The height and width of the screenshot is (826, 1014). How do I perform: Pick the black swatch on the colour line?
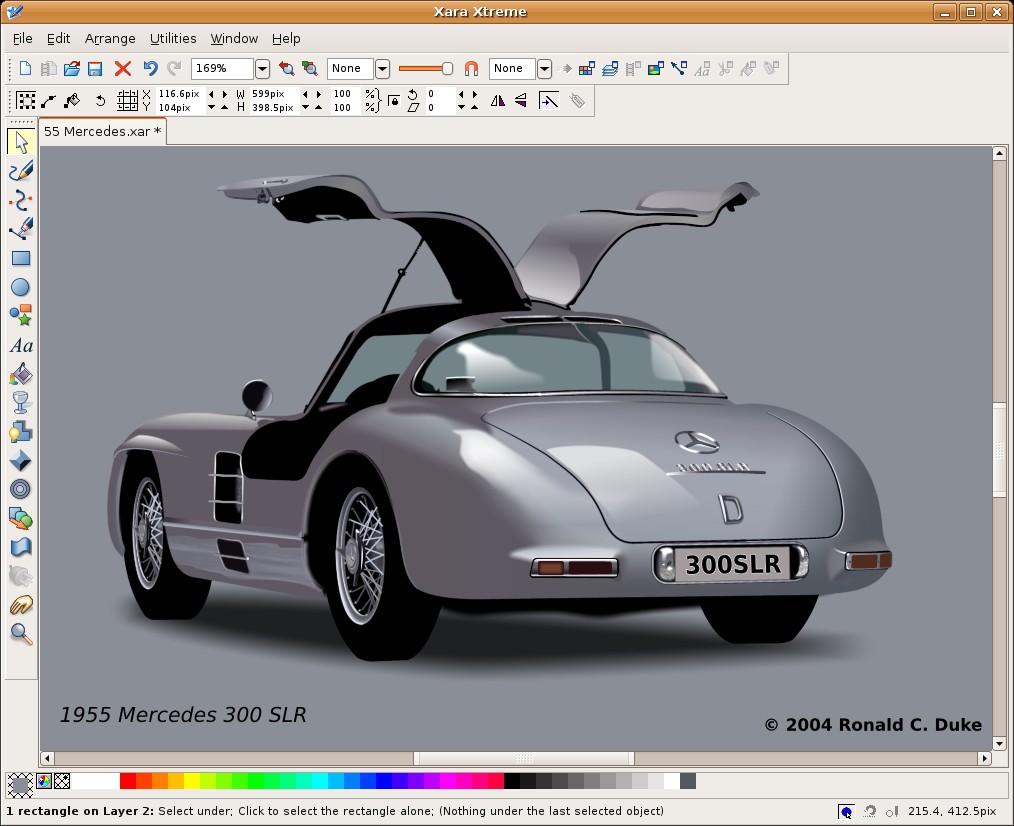[512, 781]
